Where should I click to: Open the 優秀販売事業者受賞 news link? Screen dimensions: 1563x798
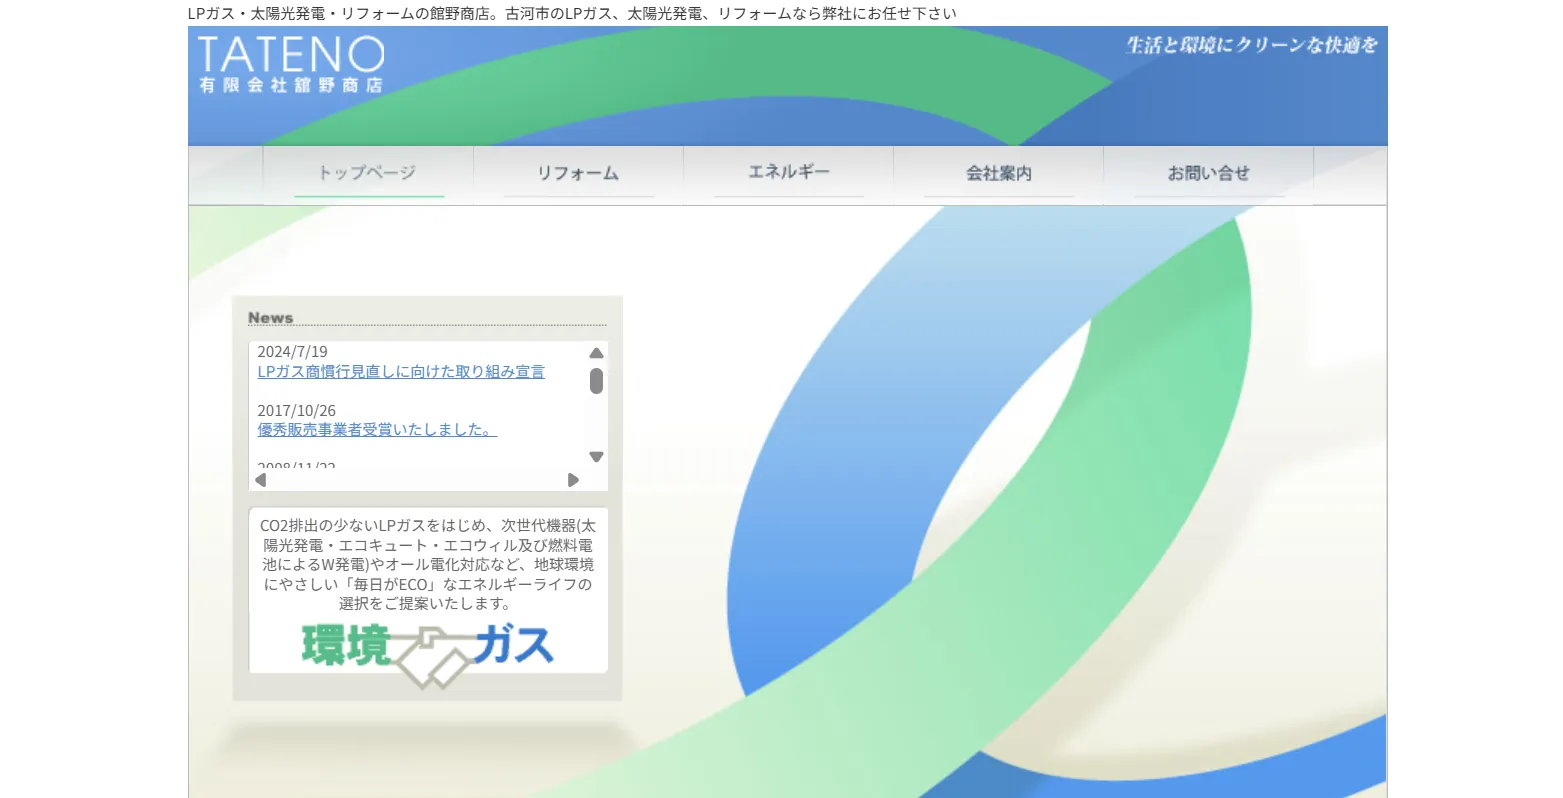pos(377,430)
